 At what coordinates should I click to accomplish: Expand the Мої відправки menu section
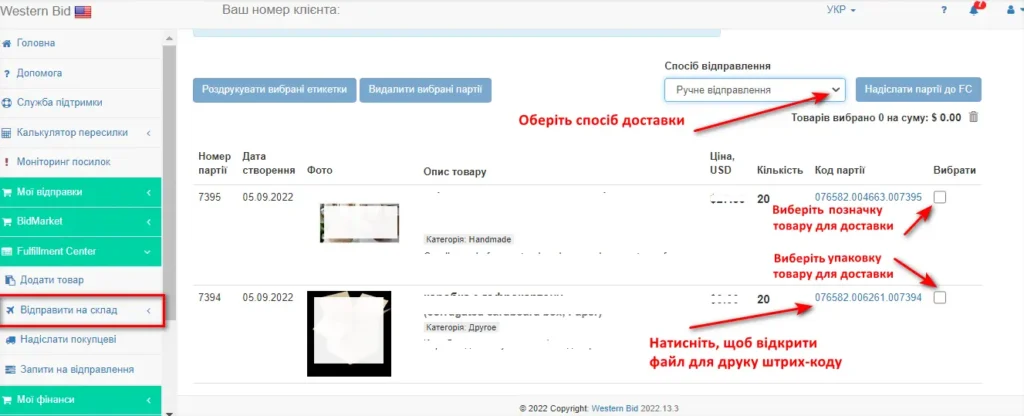pyautogui.click(x=81, y=192)
